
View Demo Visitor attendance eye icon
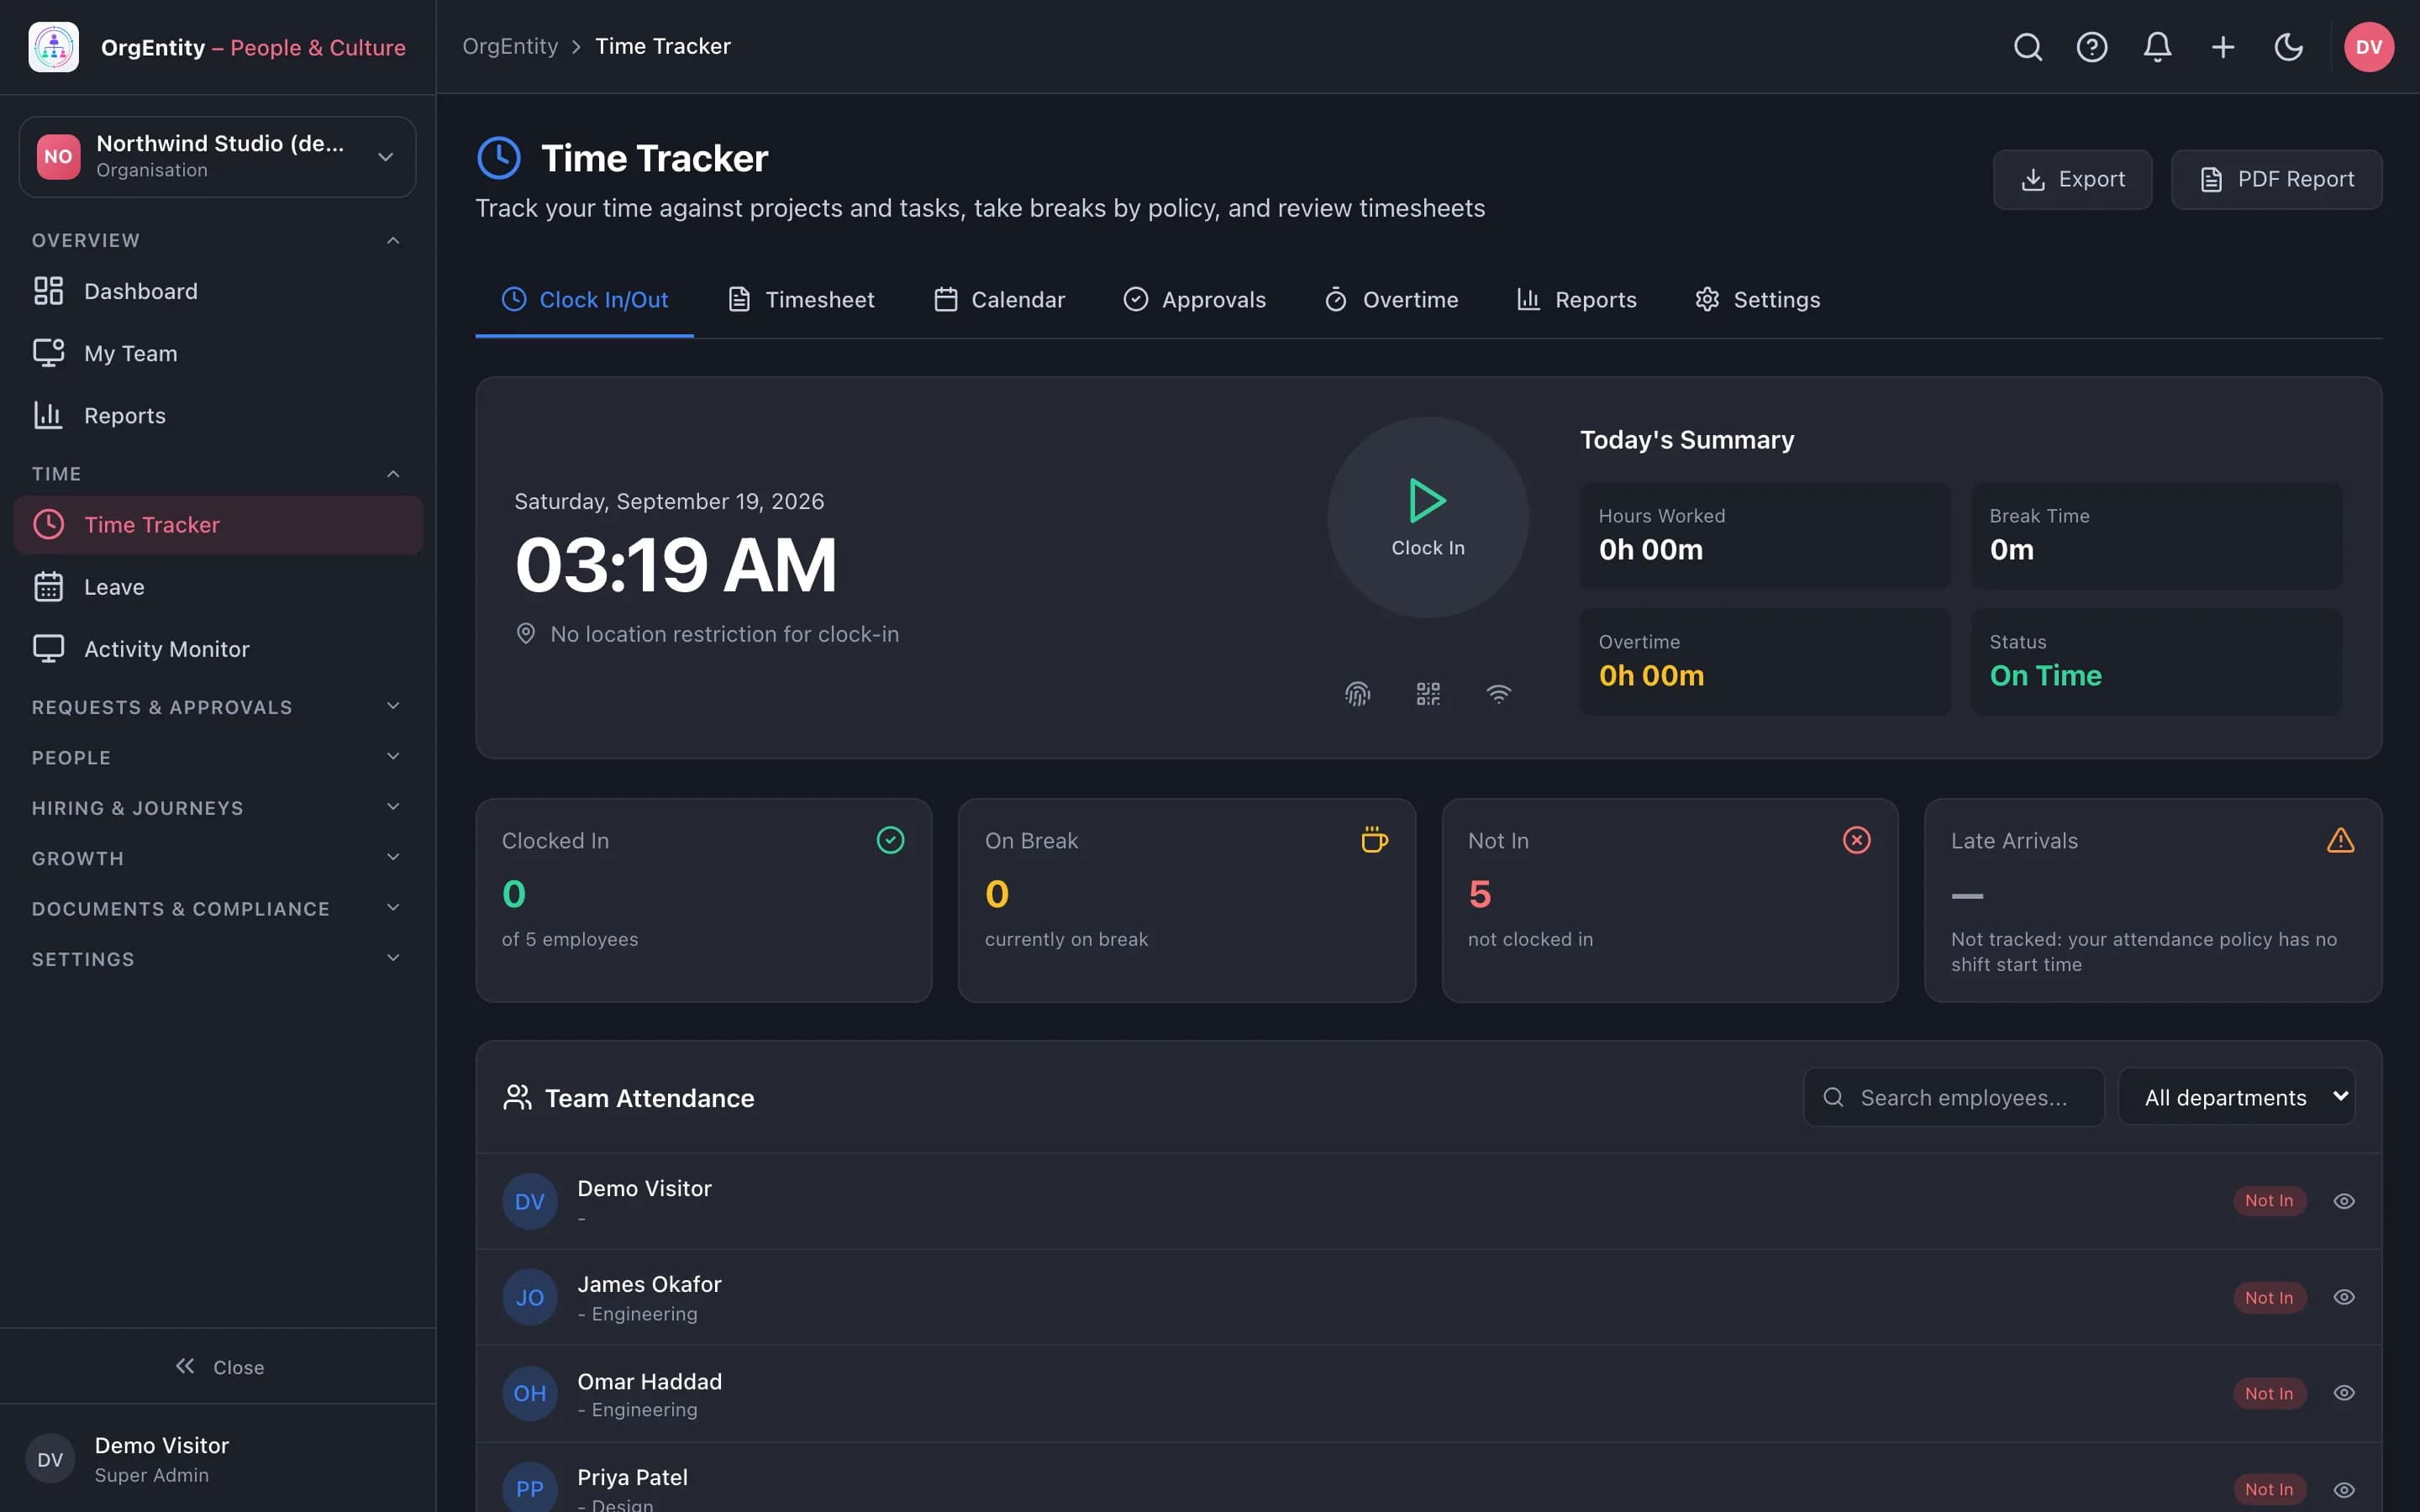coord(2344,1201)
